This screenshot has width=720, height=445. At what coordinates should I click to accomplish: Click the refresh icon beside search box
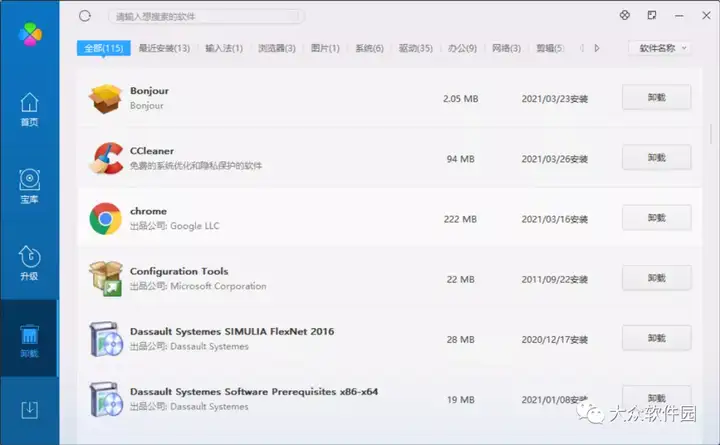85,16
